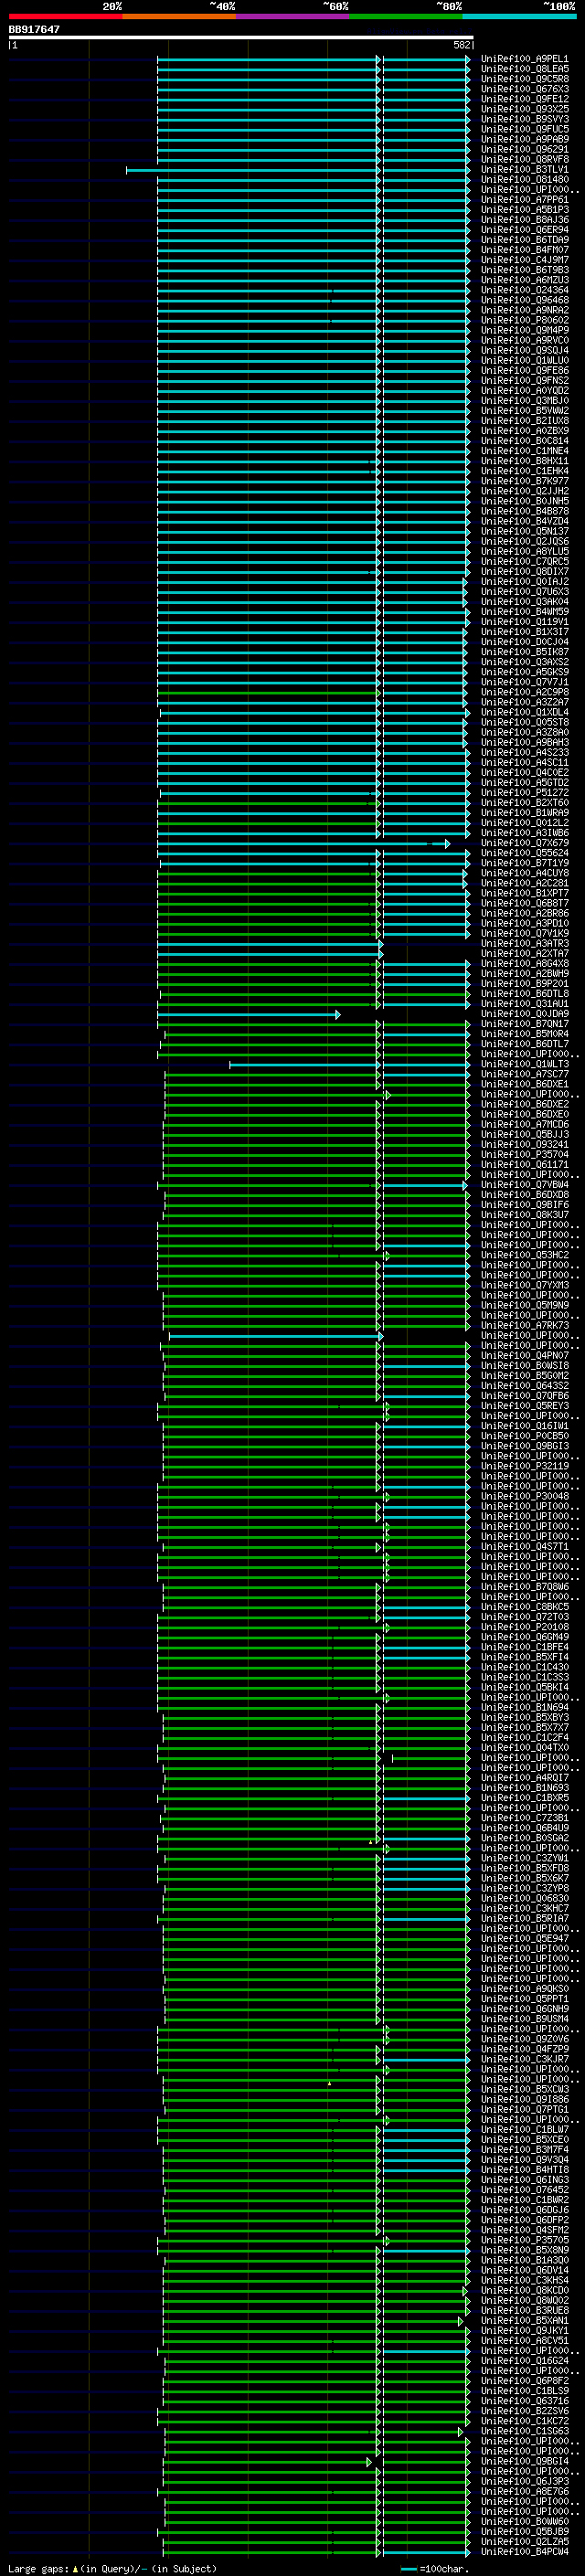Click the alignment bar of UniRef100_B3TLV1
This screenshot has height=2576, width=585.
(x=298, y=170)
